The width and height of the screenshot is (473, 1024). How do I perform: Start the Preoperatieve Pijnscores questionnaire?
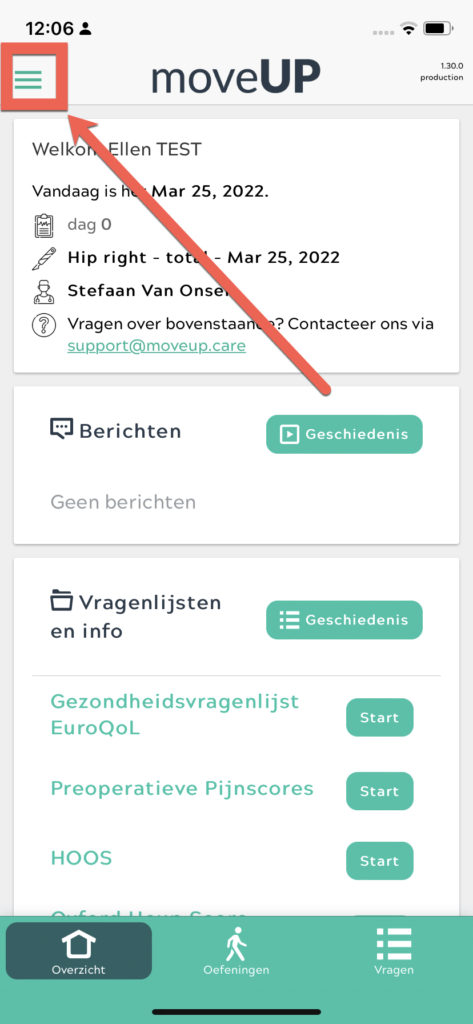(380, 791)
